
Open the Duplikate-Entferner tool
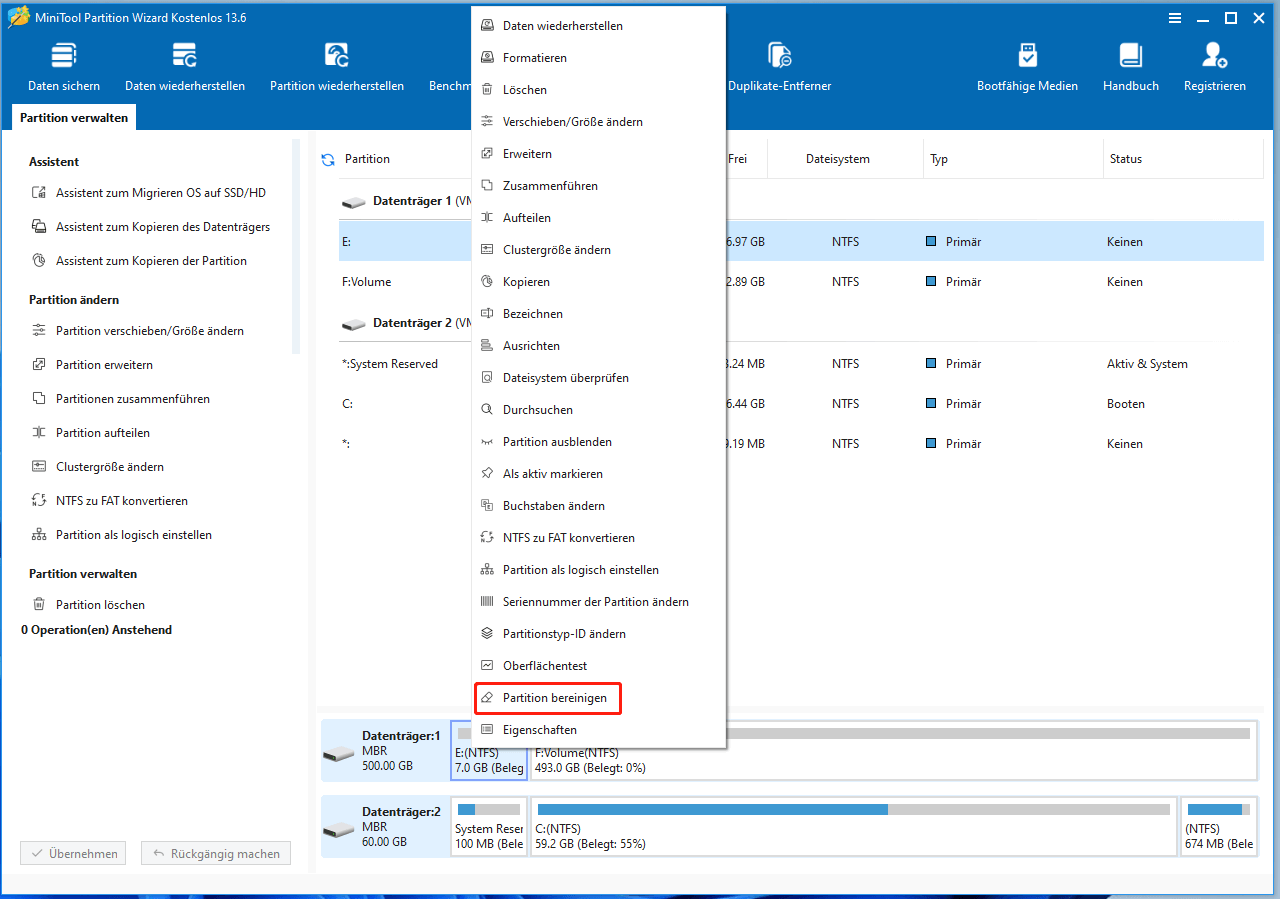779,64
